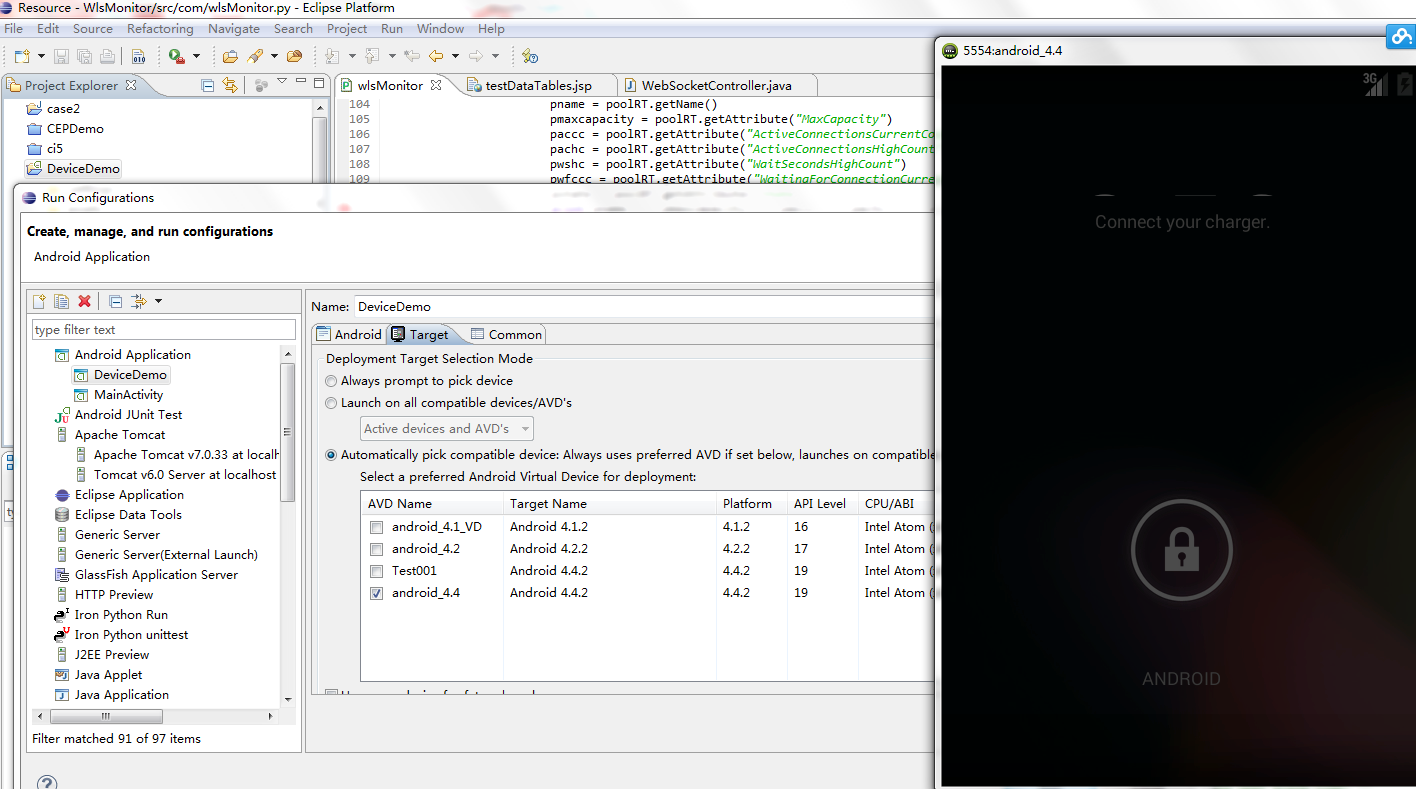Open the Refactoring menu
This screenshot has height=789, width=1416.
click(x=160, y=29)
